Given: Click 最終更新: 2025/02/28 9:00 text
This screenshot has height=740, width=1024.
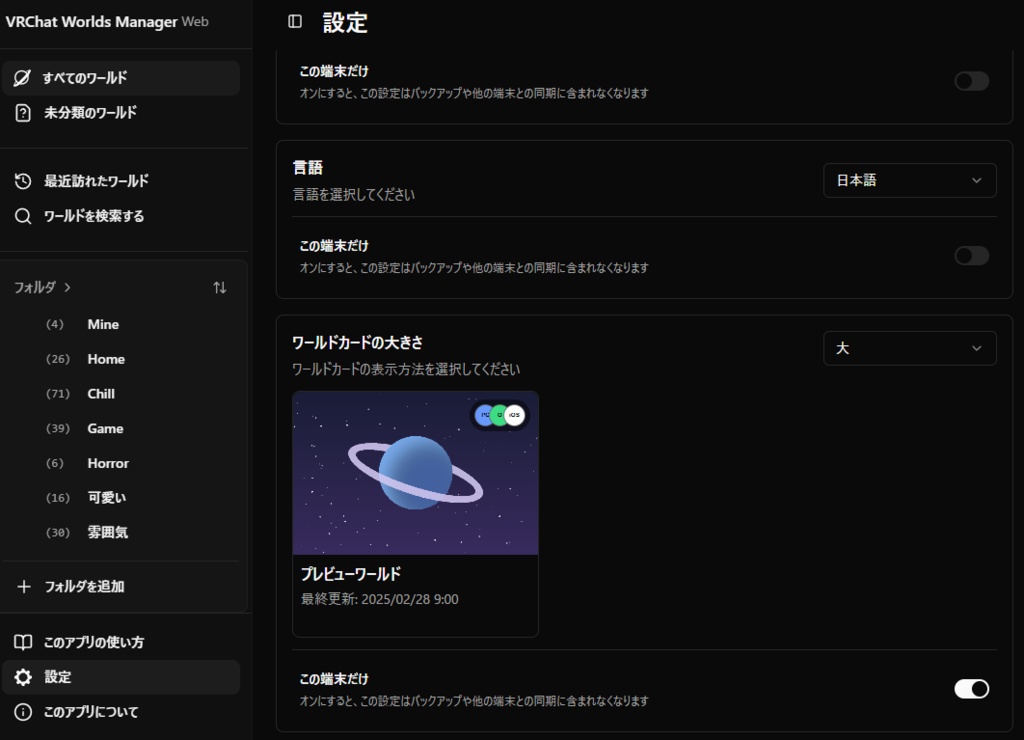Looking at the screenshot, I should click(379, 600).
